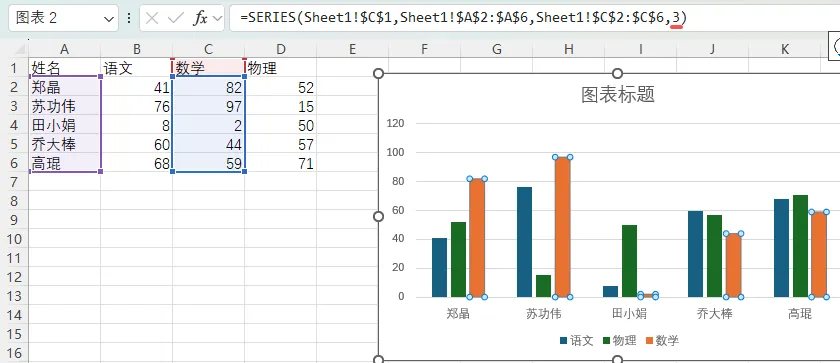This screenshot has width=840, height=363.
Task: Click cell containing 数学 header
Action: tap(208, 68)
